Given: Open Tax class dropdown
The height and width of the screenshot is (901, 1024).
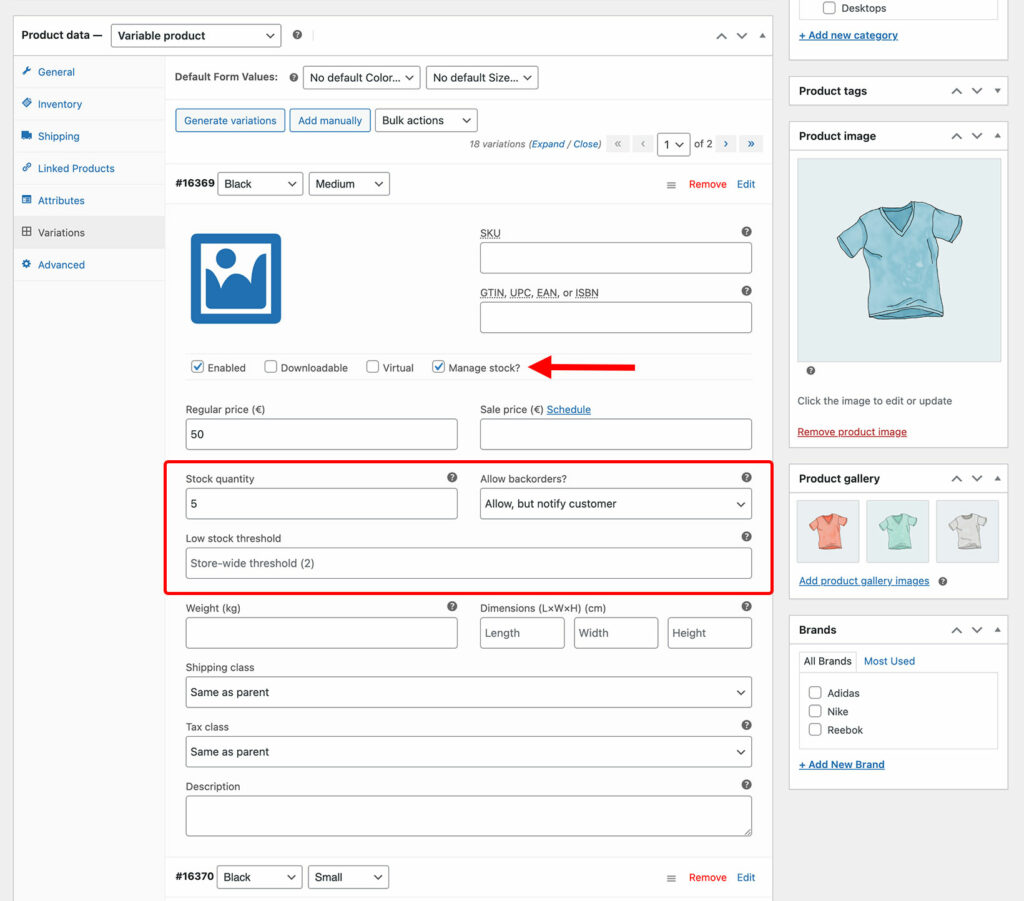Looking at the screenshot, I should 468,751.
